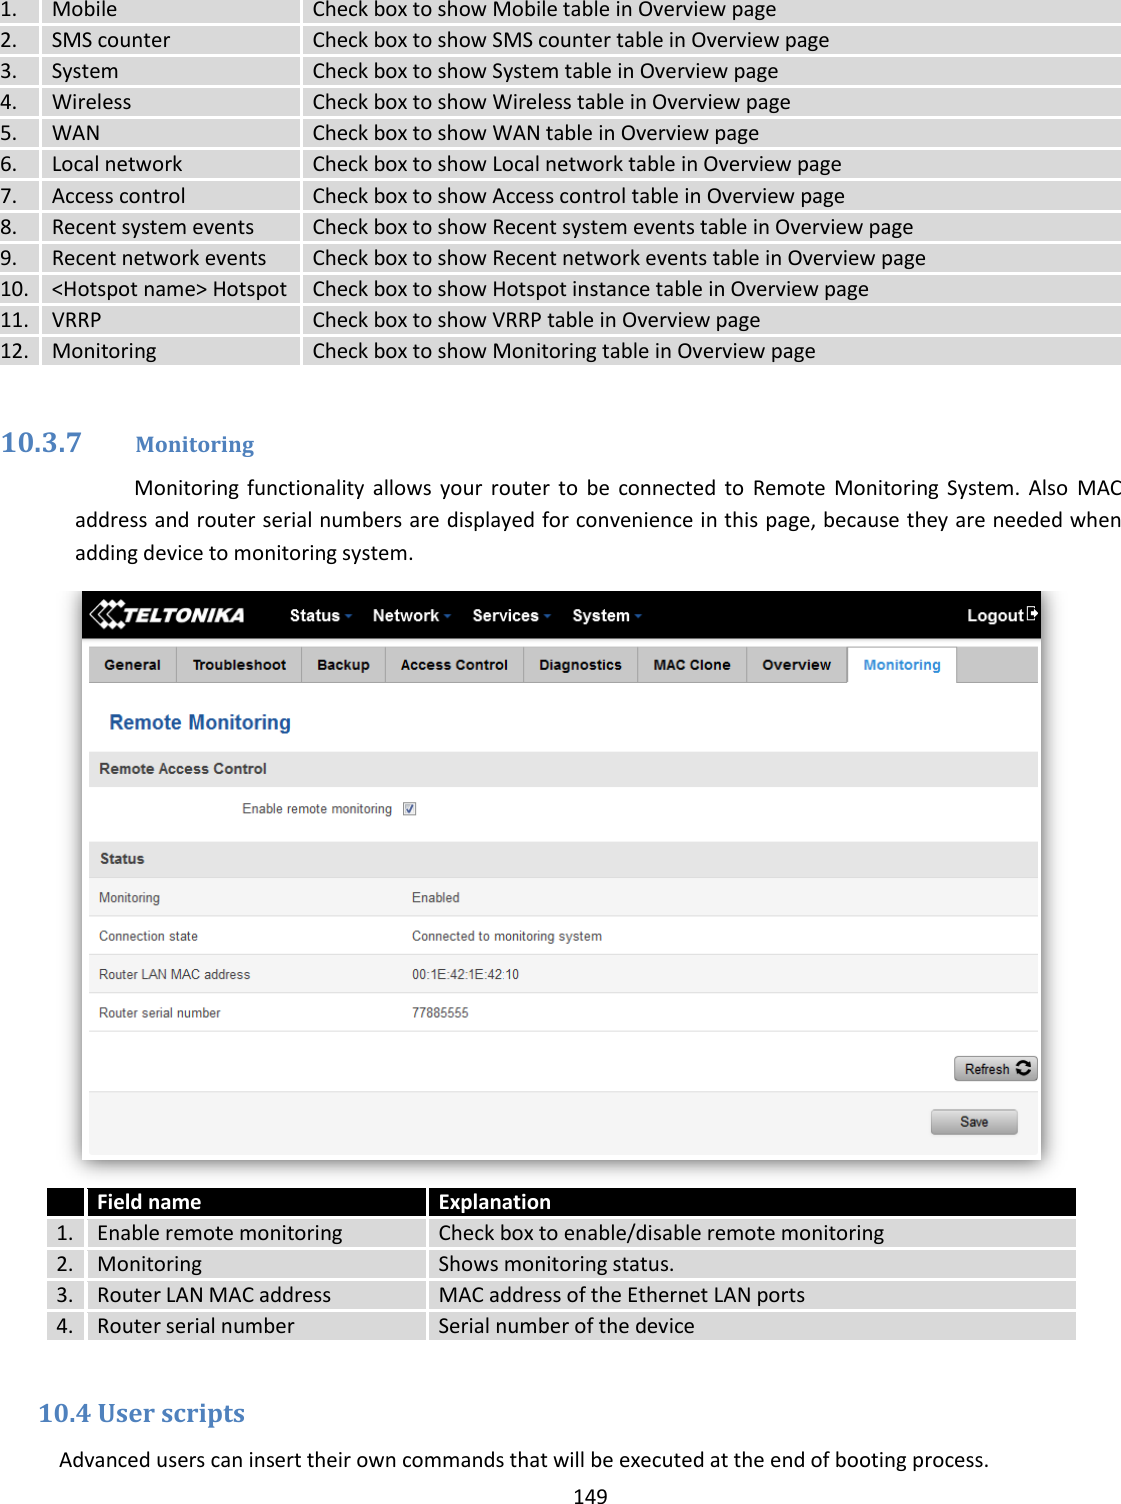Image resolution: width=1121 pixels, height=1504 pixels.
Task: Switch to the General tab
Action: click(131, 664)
